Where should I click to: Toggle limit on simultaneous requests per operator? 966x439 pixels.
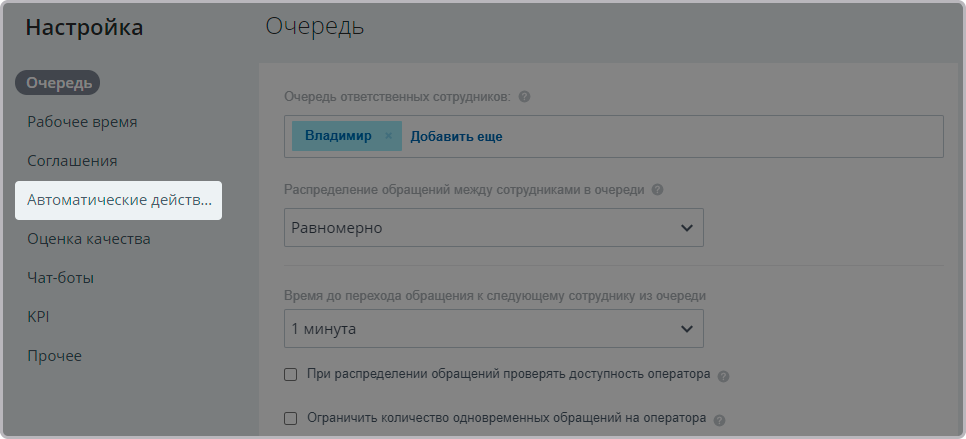pos(291,419)
